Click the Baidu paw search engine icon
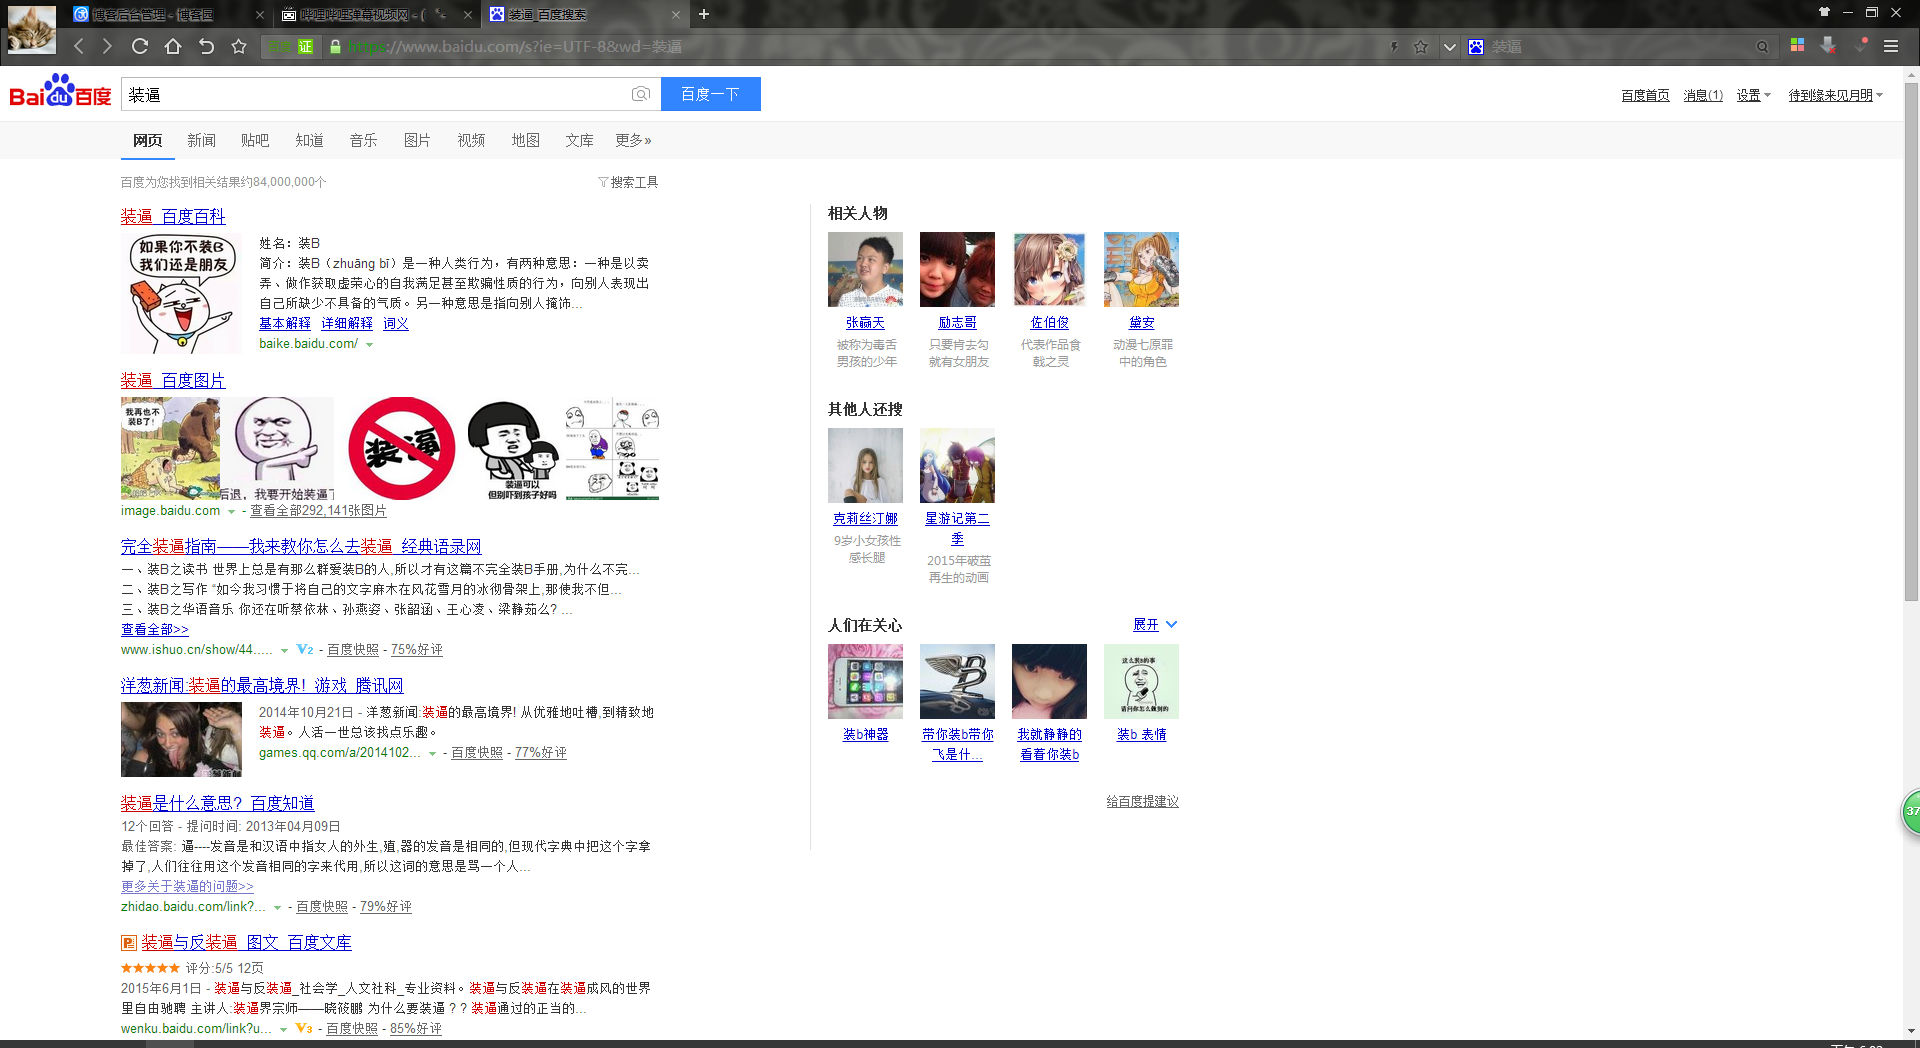The height and width of the screenshot is (1048, 1920). pos(1476,47)
